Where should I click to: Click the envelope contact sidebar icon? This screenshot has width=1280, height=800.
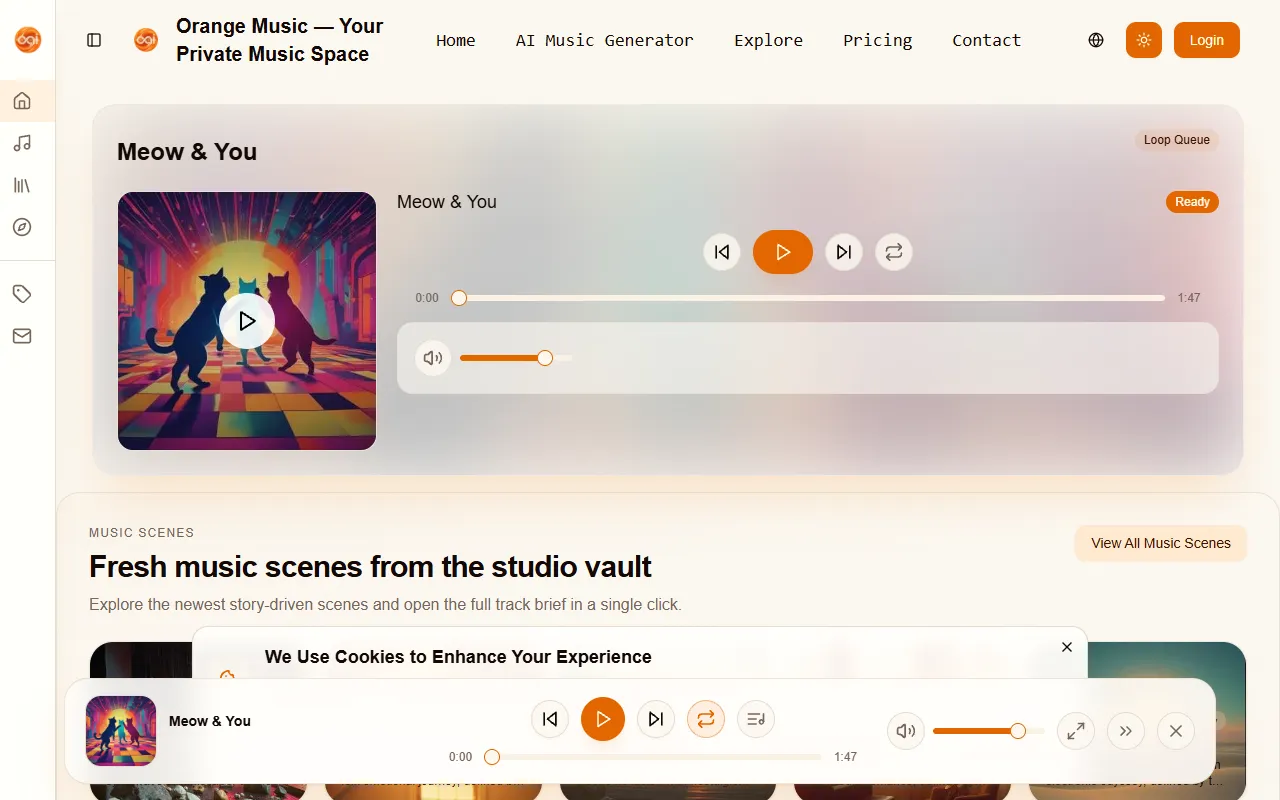pyautogui.click(x=22, y=336)
